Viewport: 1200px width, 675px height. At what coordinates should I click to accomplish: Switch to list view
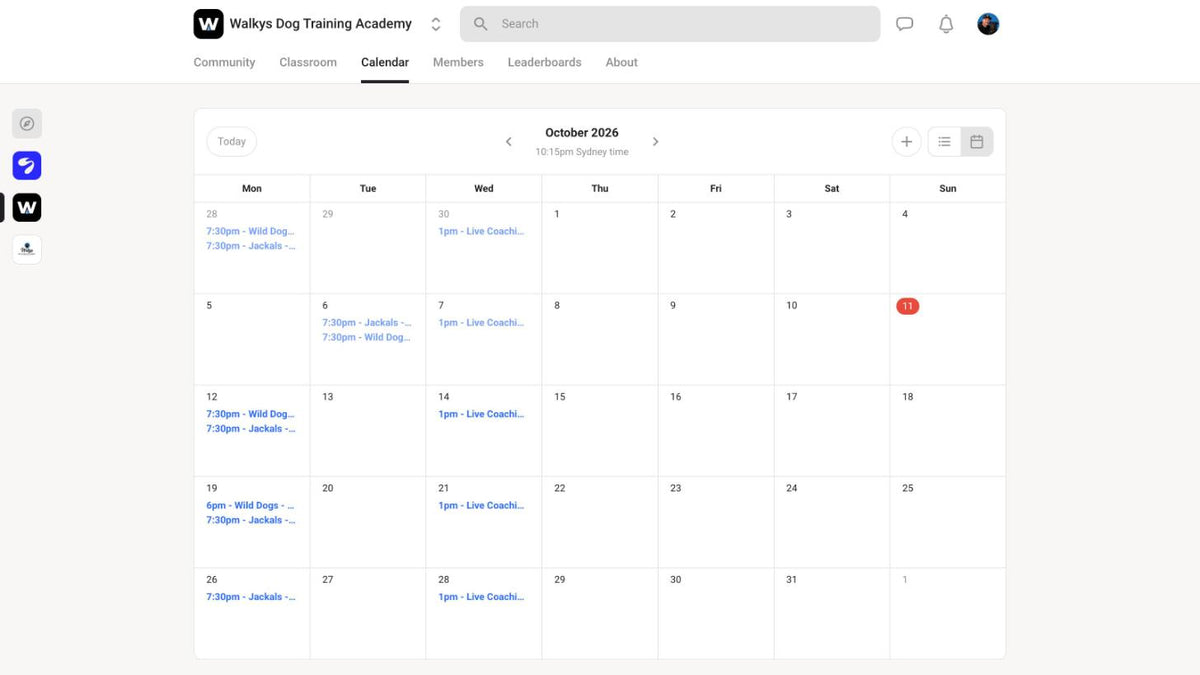pyautogui.click(x=944, y=142)
